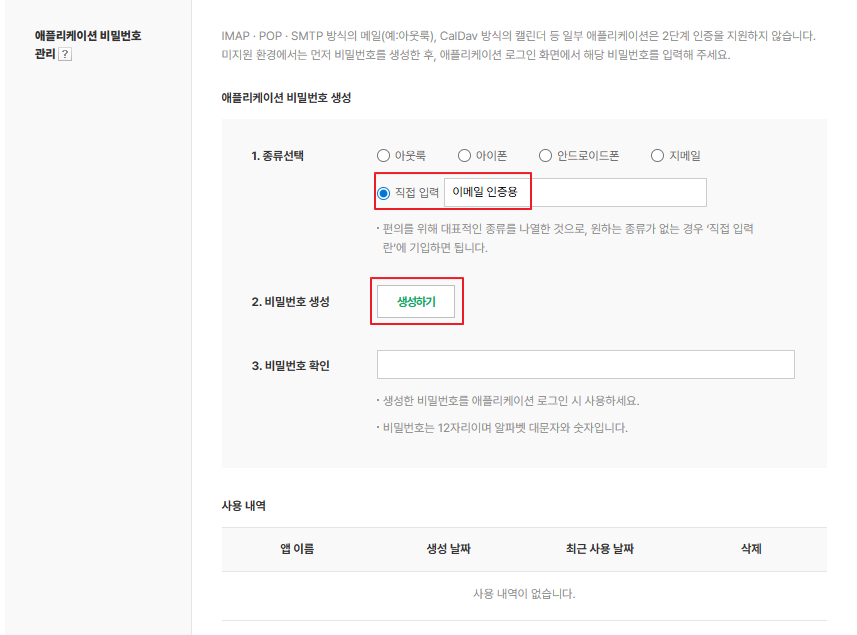Screen dimensions: 857x635
Task: Click the 사용 내역 heading
Action: [x=243, y=505]
